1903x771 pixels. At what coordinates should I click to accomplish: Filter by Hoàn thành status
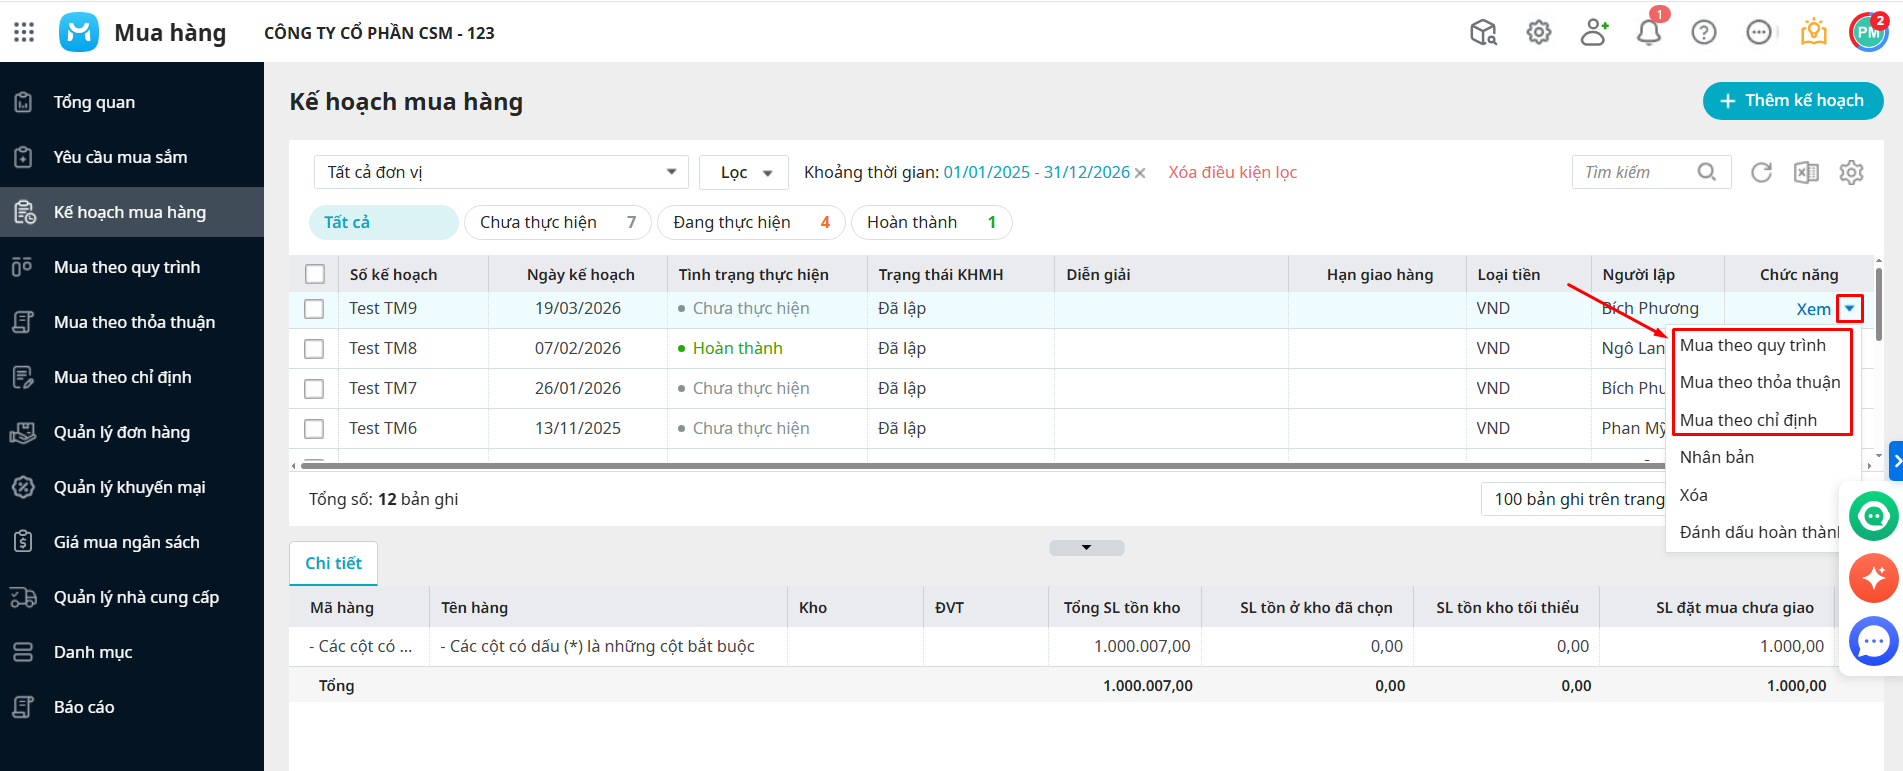point(932,222)
